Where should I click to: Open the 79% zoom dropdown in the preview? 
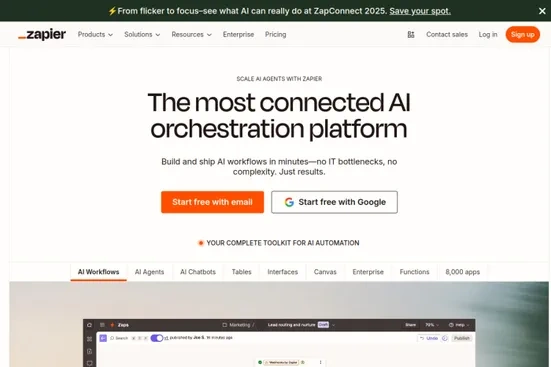[x=432, y=325]
